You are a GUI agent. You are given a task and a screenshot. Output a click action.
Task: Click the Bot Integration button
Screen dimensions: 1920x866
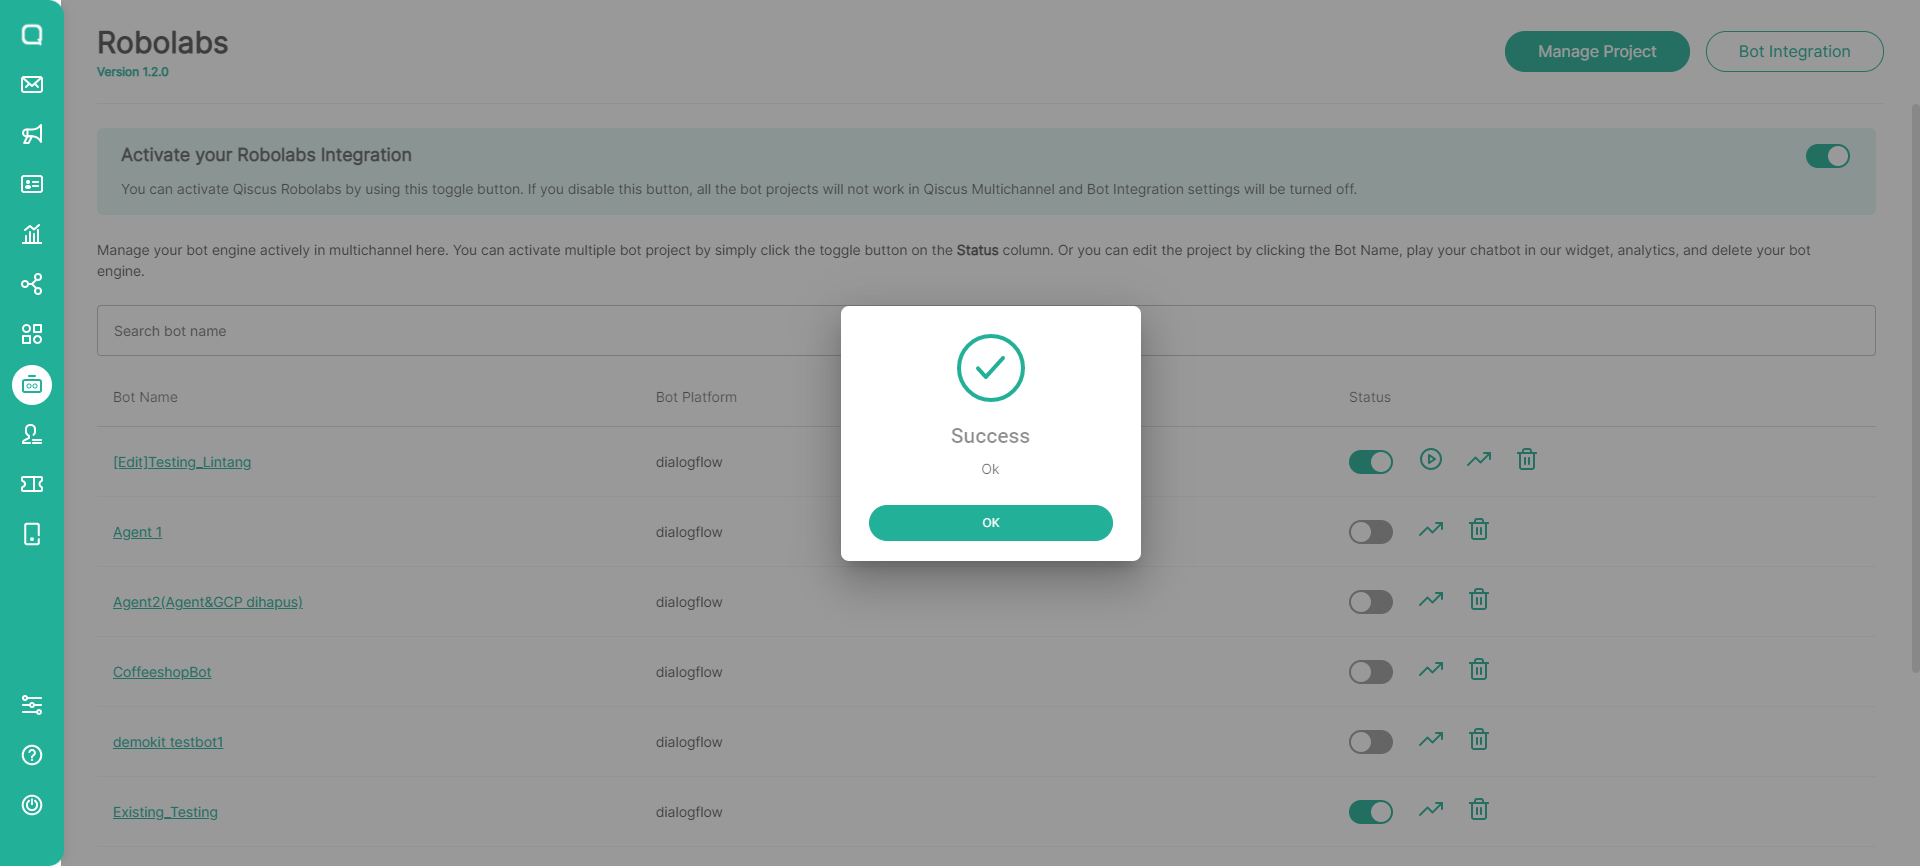[1794, 52]
